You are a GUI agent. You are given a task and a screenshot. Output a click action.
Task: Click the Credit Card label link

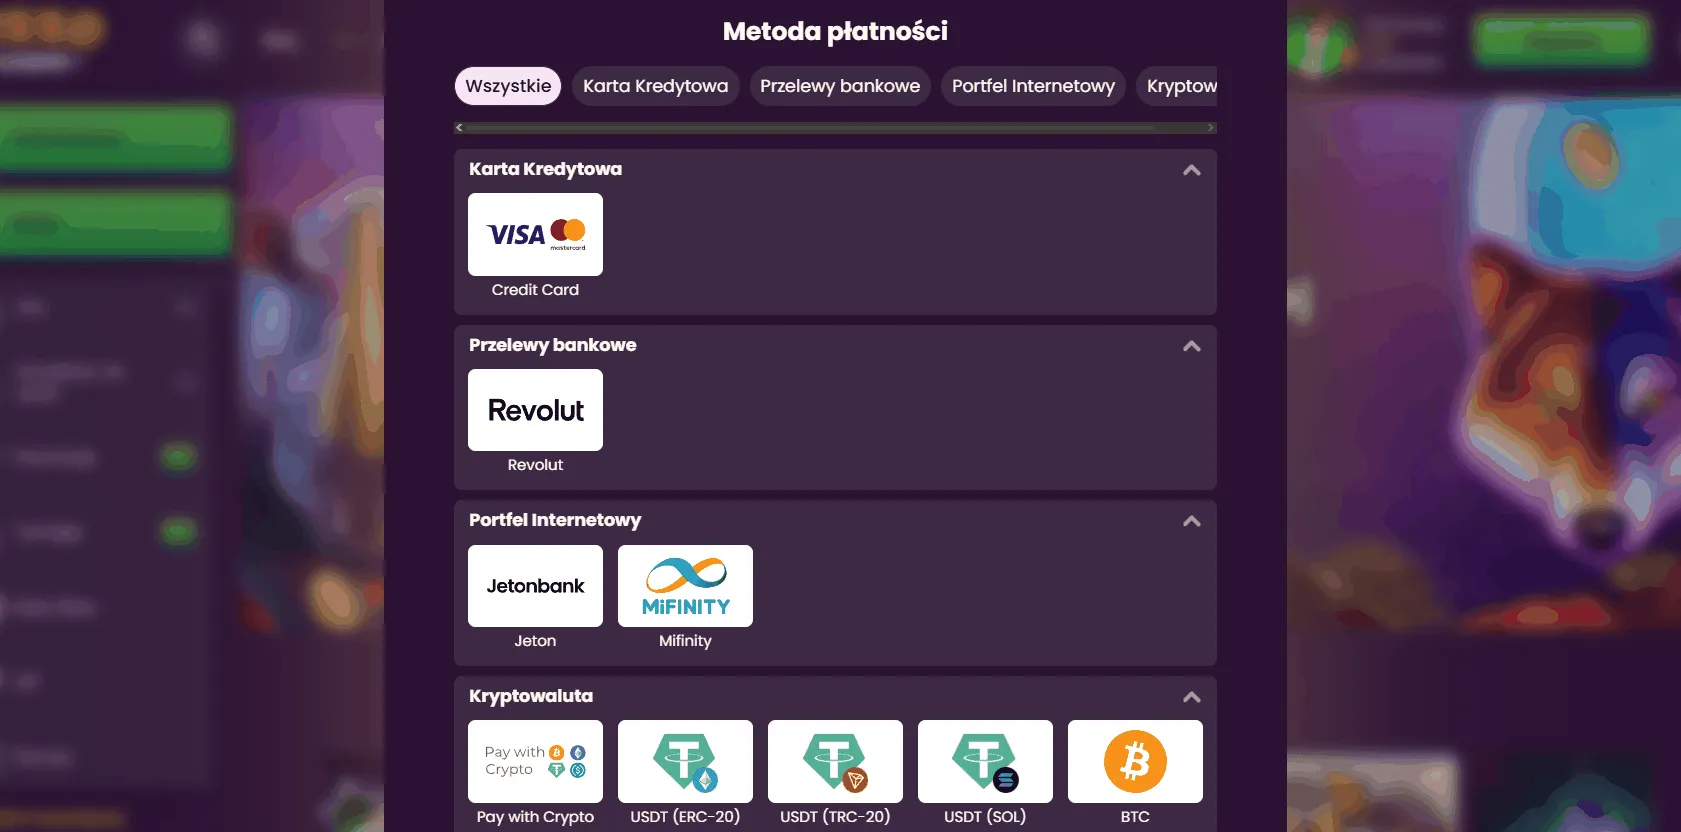click(535, 289)
